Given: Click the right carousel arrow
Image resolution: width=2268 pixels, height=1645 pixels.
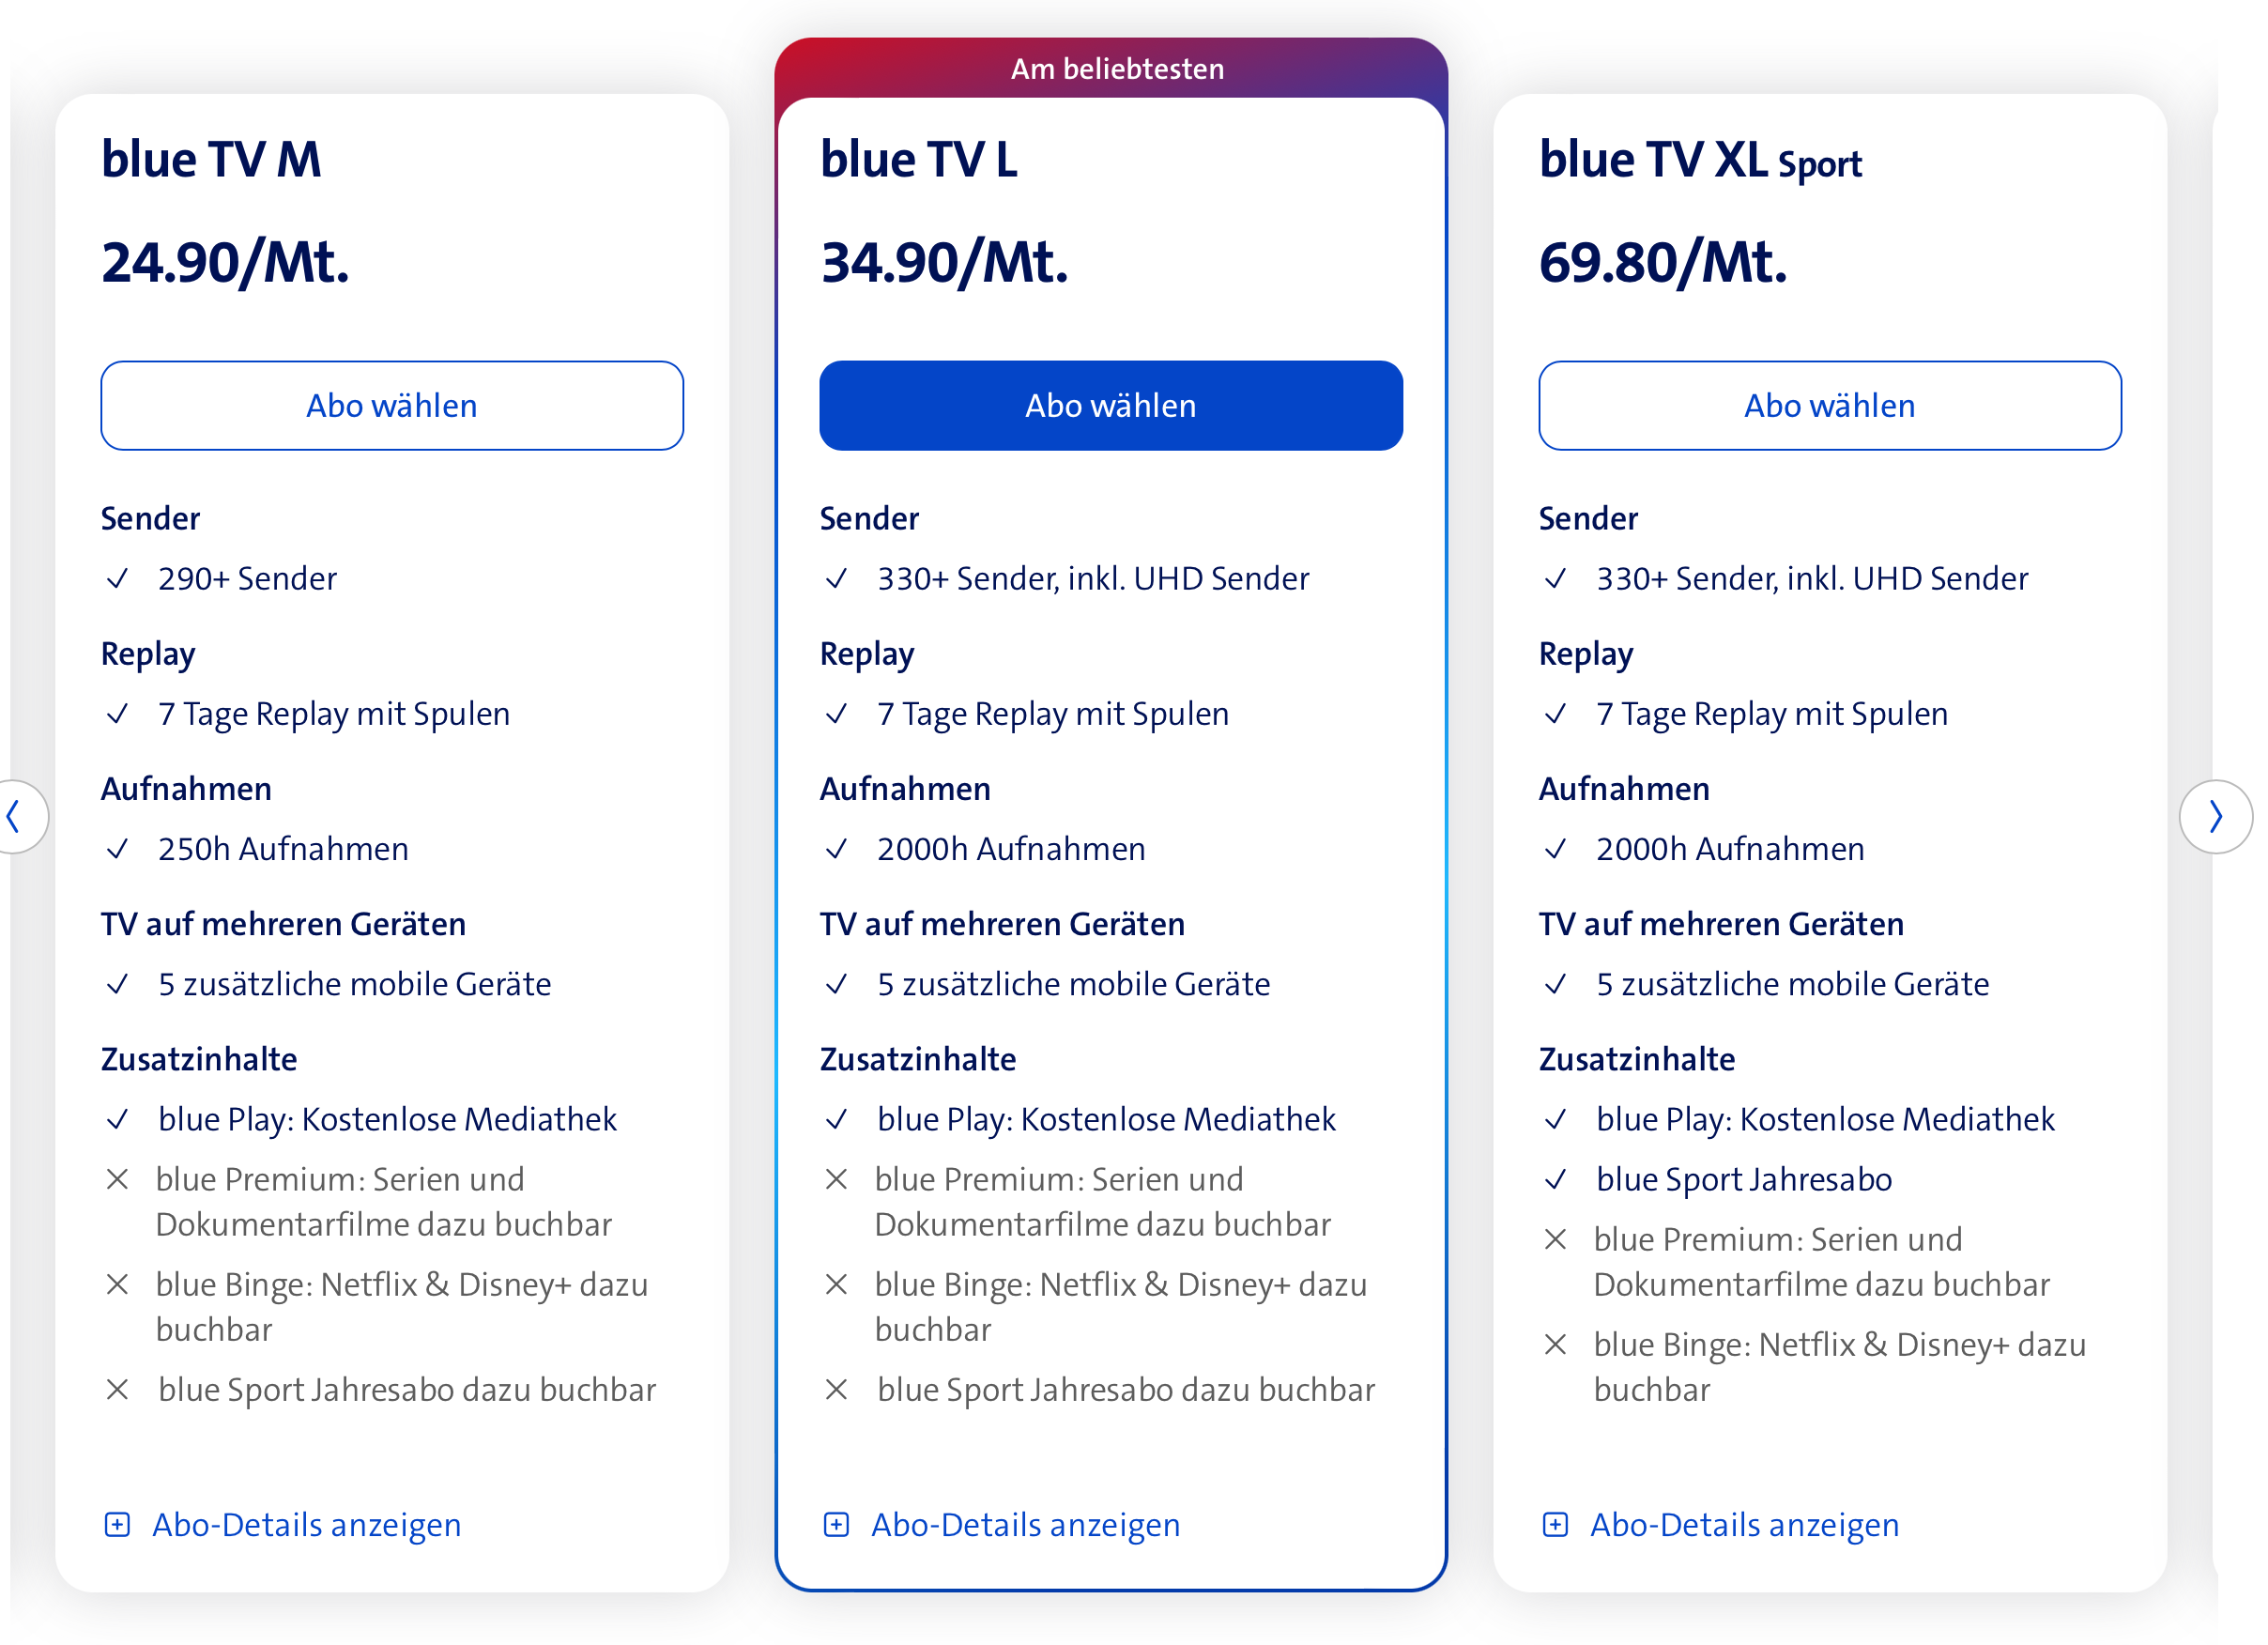Looking at the screenshot, I should (2218, 817).
